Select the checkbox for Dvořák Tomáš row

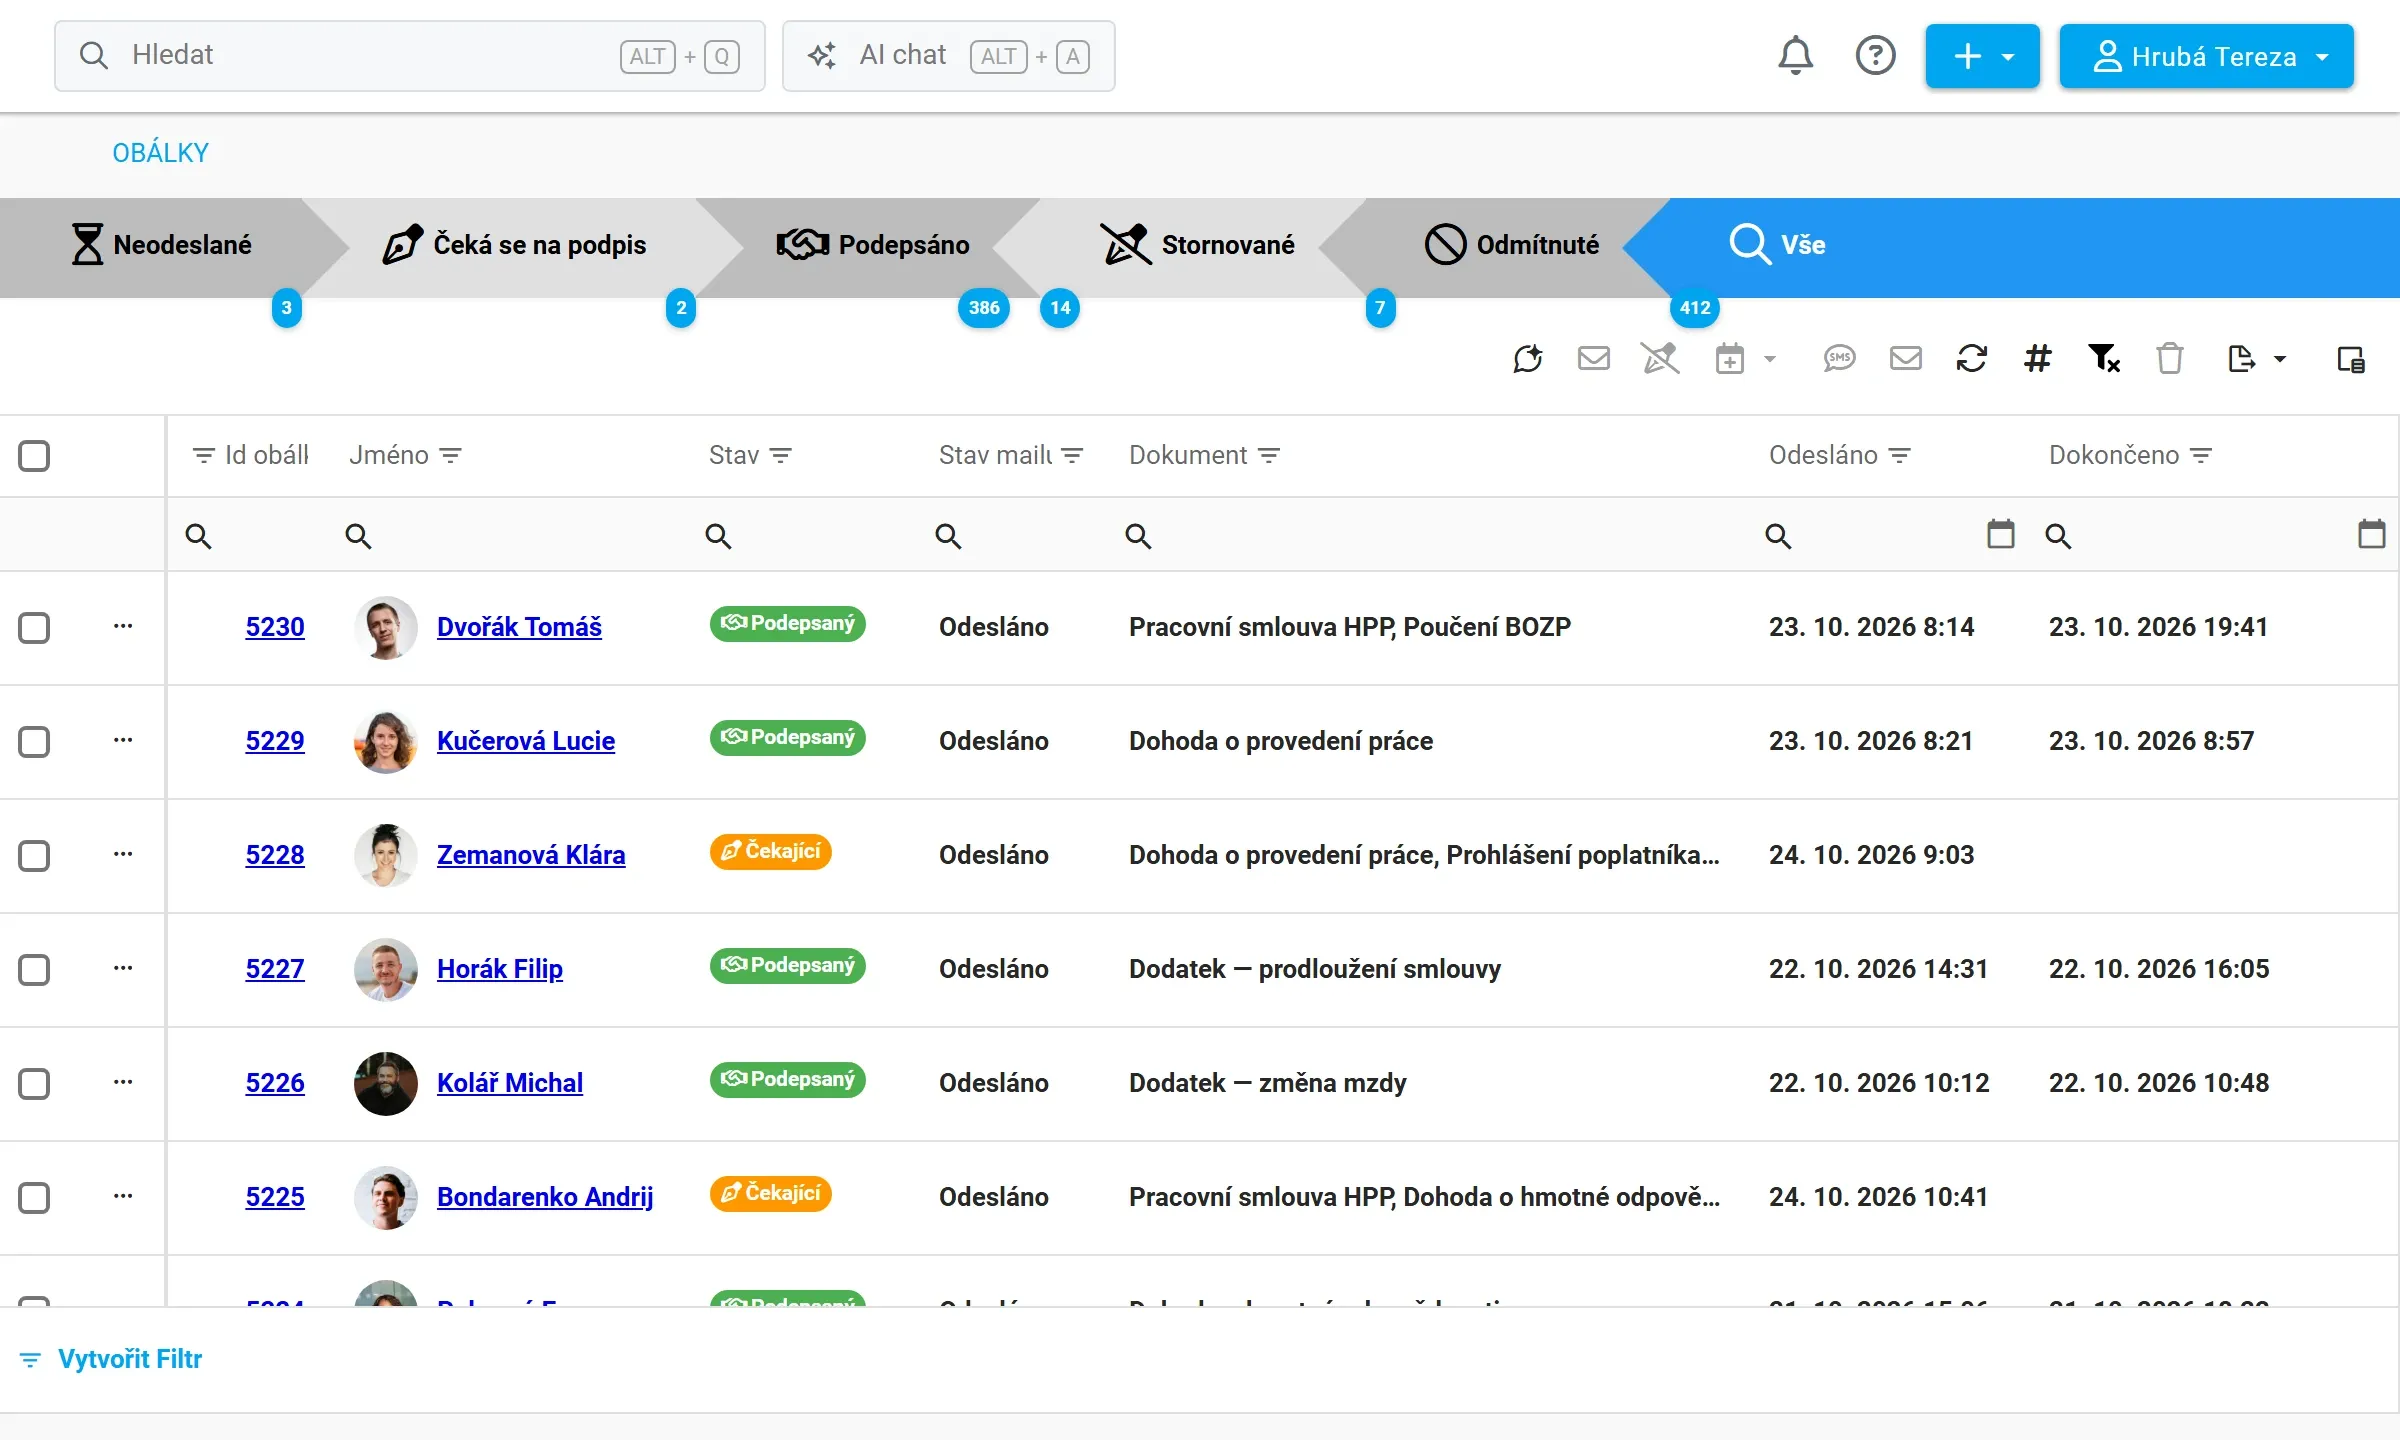click(x=34, y=628)
